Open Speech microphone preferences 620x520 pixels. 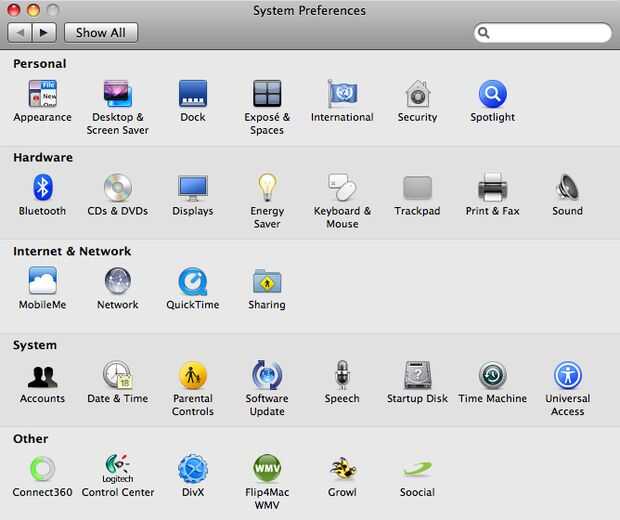342,374
